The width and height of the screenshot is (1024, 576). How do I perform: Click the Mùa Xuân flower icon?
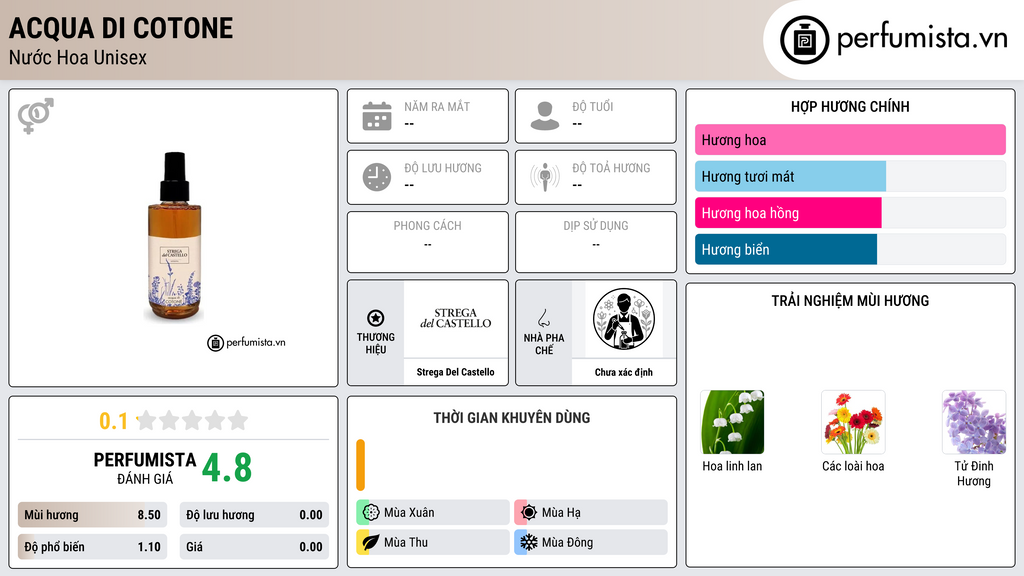(371, 513)
